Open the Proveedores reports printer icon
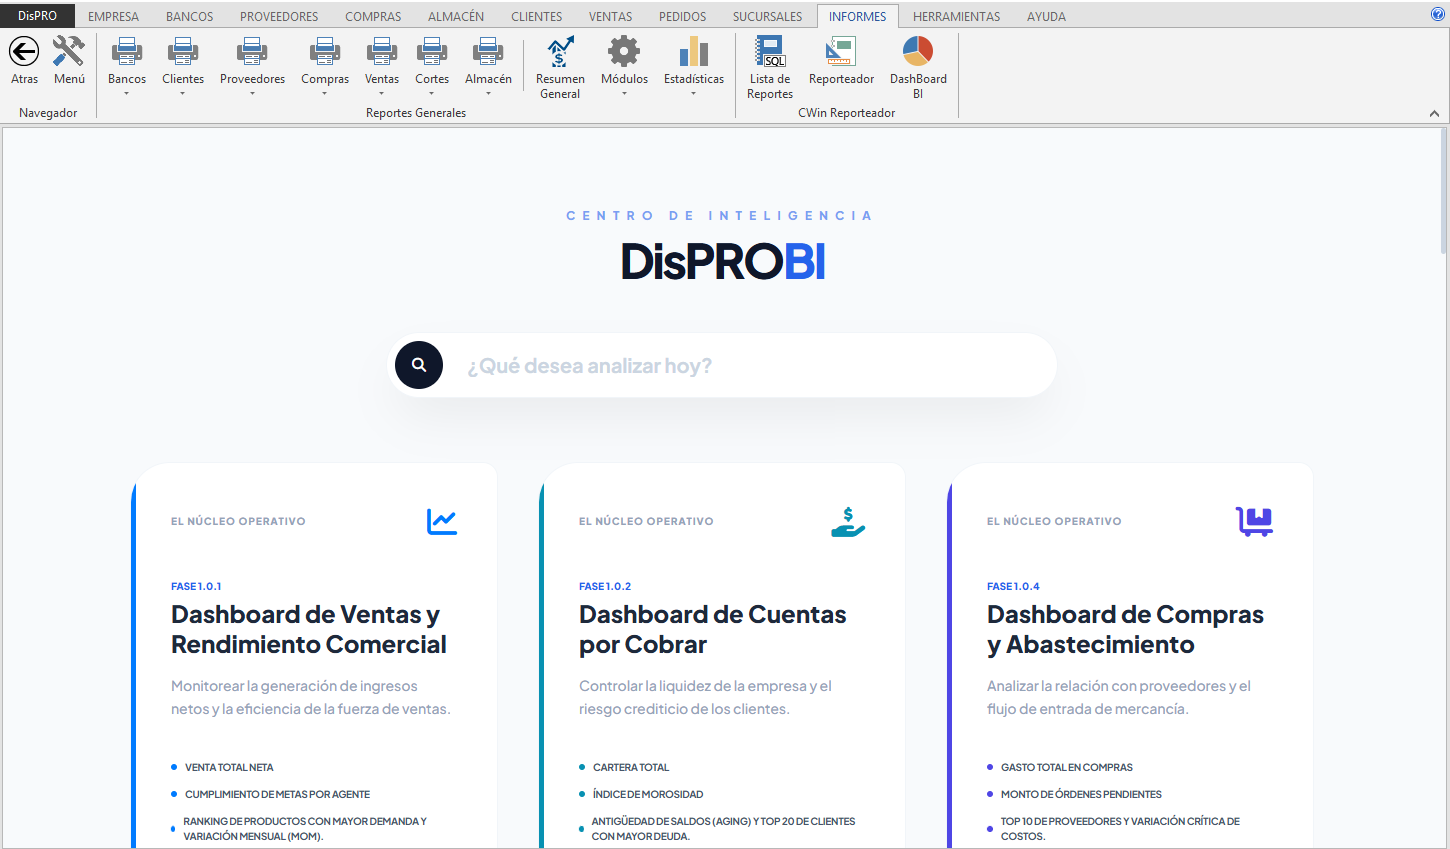The image size is (1450, 849). tap(252, 51)
